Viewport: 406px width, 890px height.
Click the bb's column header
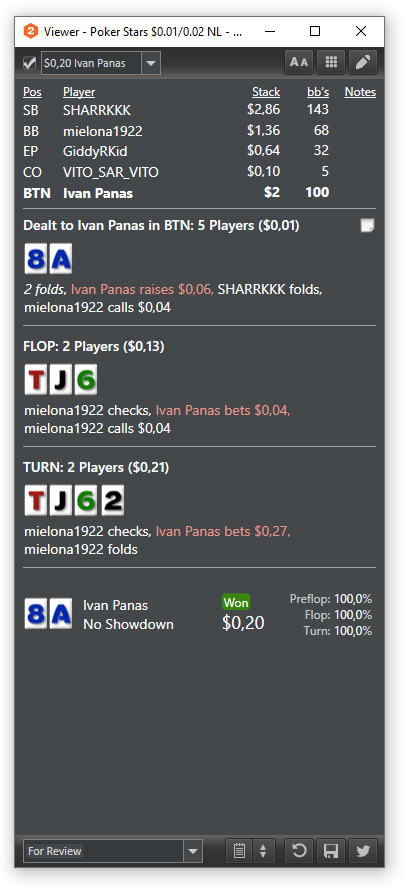tap(318, 92)
